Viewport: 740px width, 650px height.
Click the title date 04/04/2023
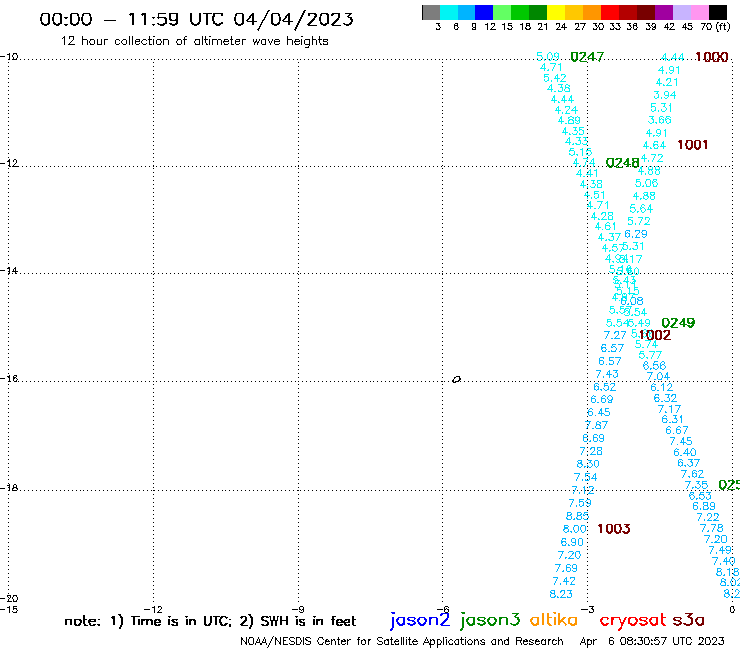click(293, 19)
